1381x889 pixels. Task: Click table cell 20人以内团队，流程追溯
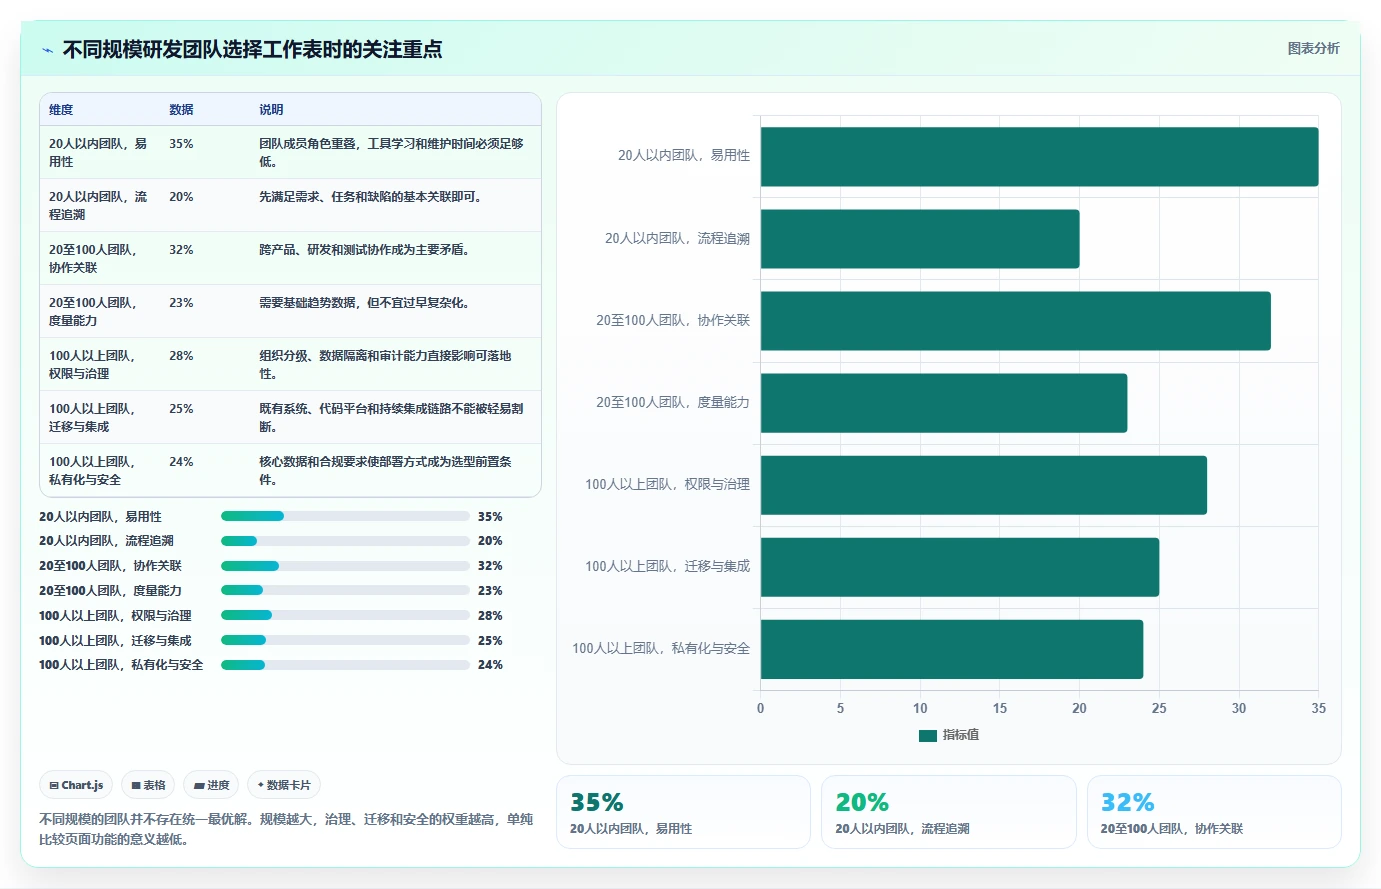click(x=98, y=206)
